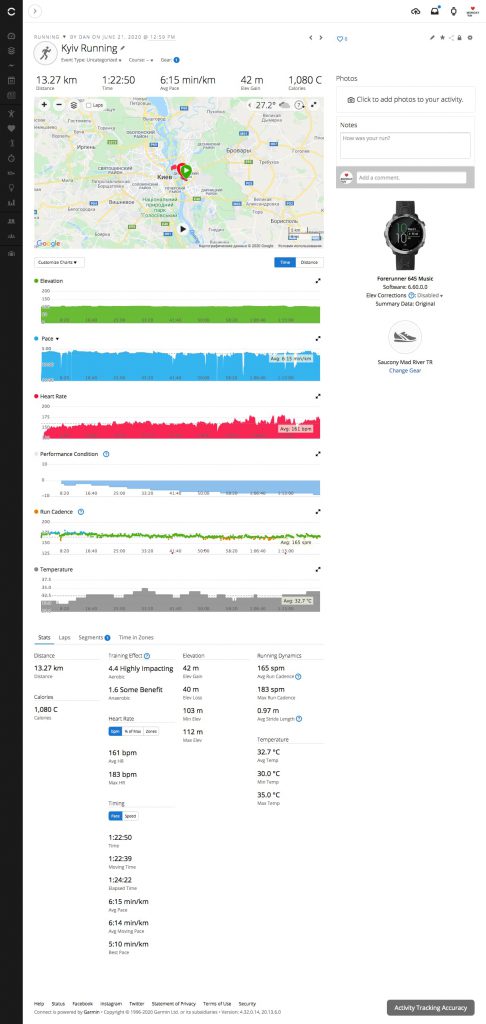Select the Segments tab

click(x=94, y=637)
